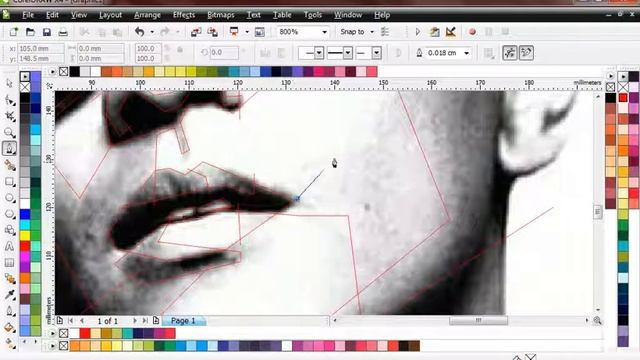Go to the previous page arrow
Image resolution: width=640 pixels, height=360 pixels.
[82, 321]
